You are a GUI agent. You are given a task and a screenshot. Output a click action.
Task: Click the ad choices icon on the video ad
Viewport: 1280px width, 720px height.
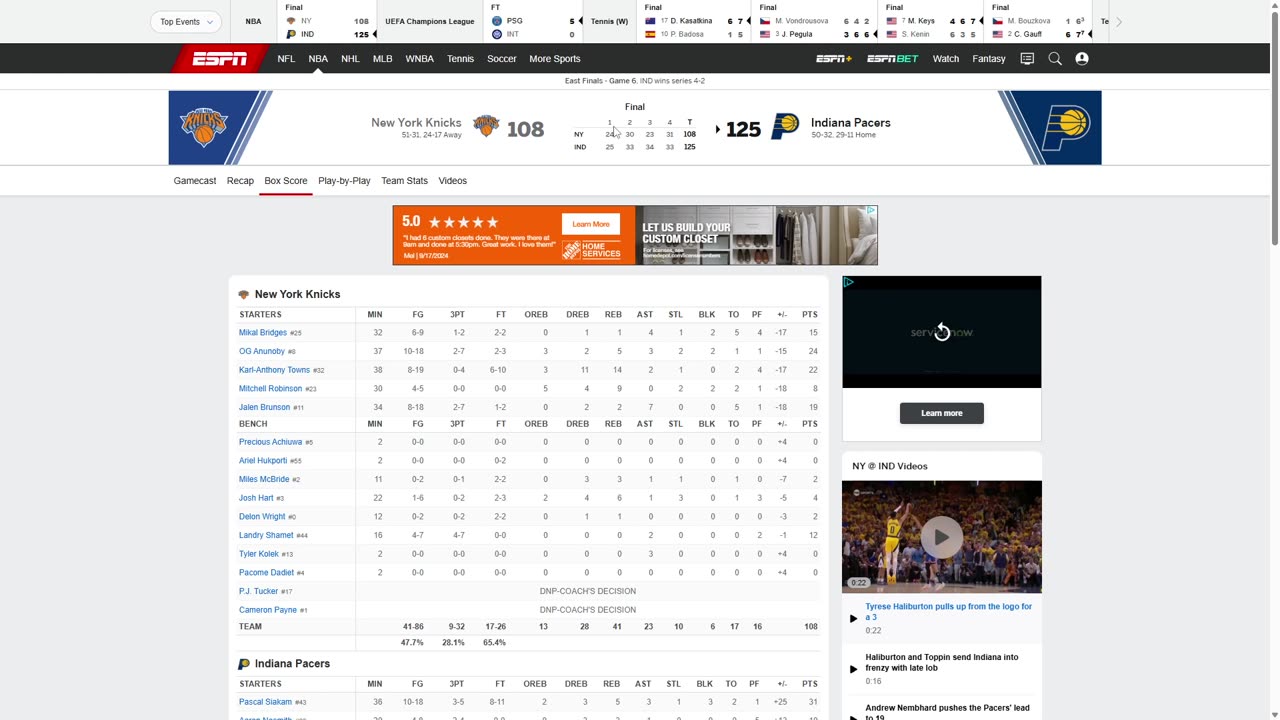[848, 282]
